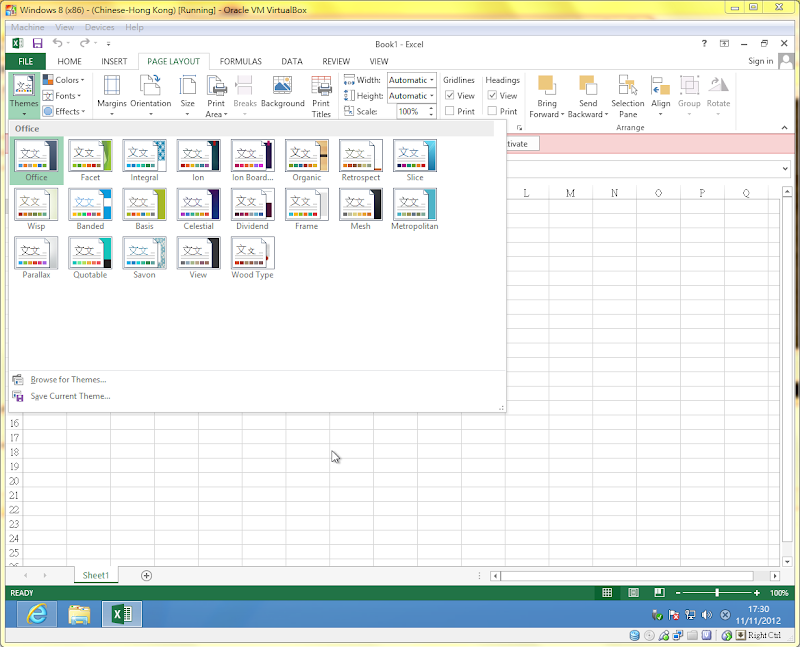Switch to the HOME tab
The height and width of the screenshot is (647, 800).
point(69,61)
